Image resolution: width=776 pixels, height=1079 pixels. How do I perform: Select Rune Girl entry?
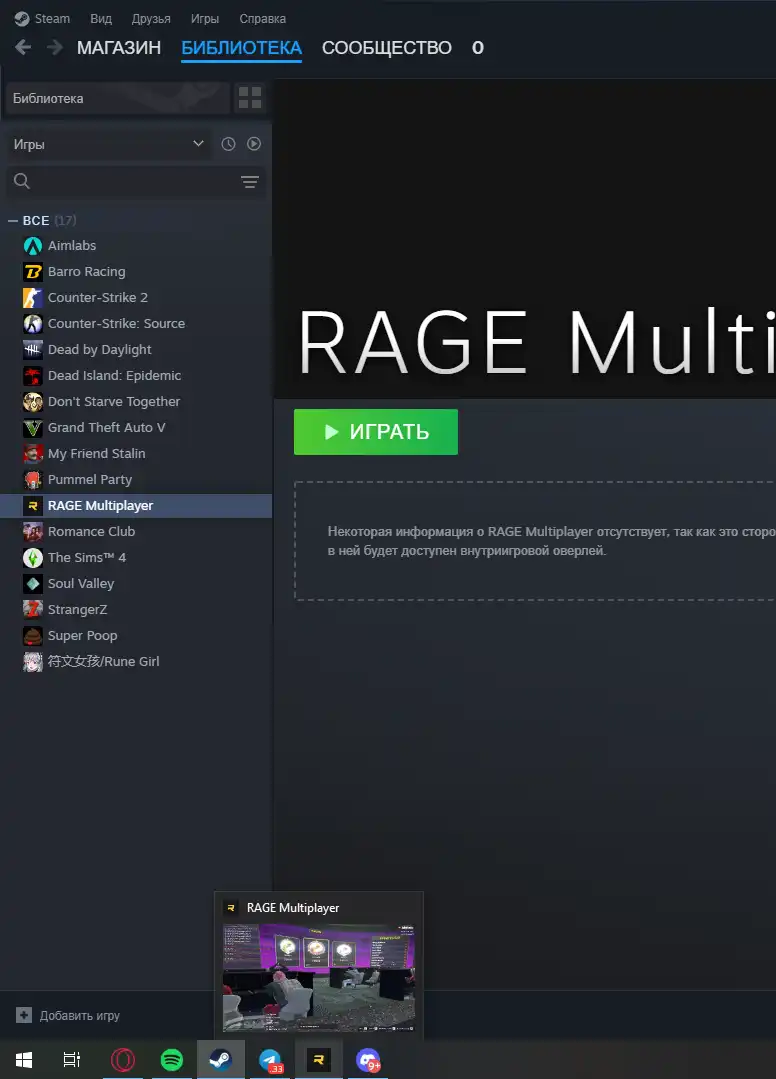point(136,661)
